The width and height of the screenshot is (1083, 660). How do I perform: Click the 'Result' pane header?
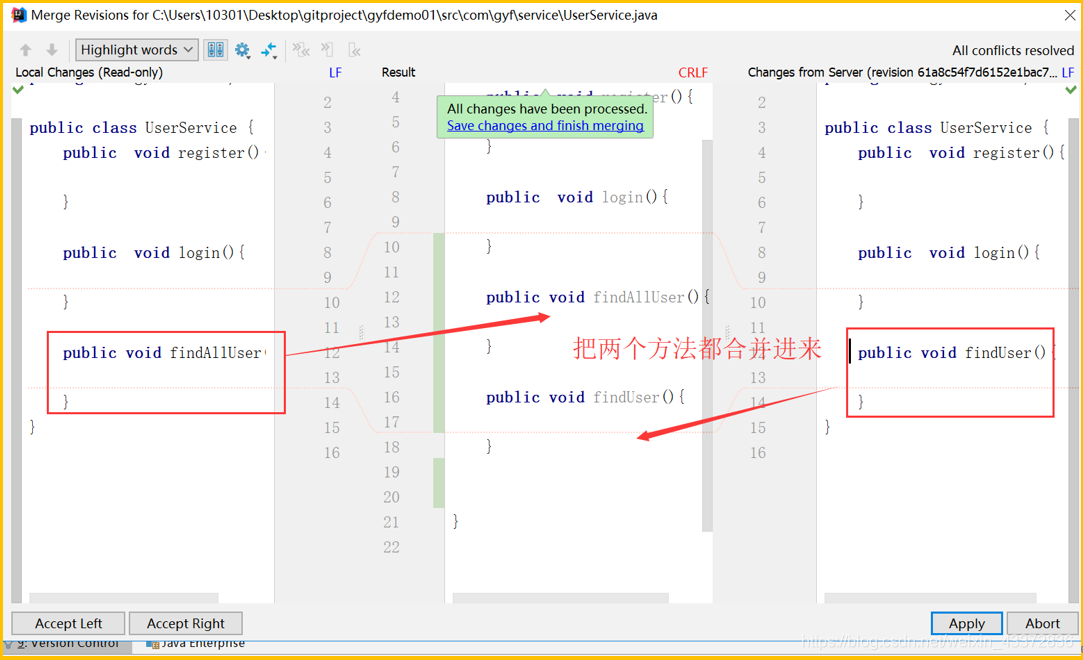click(399, 72)
